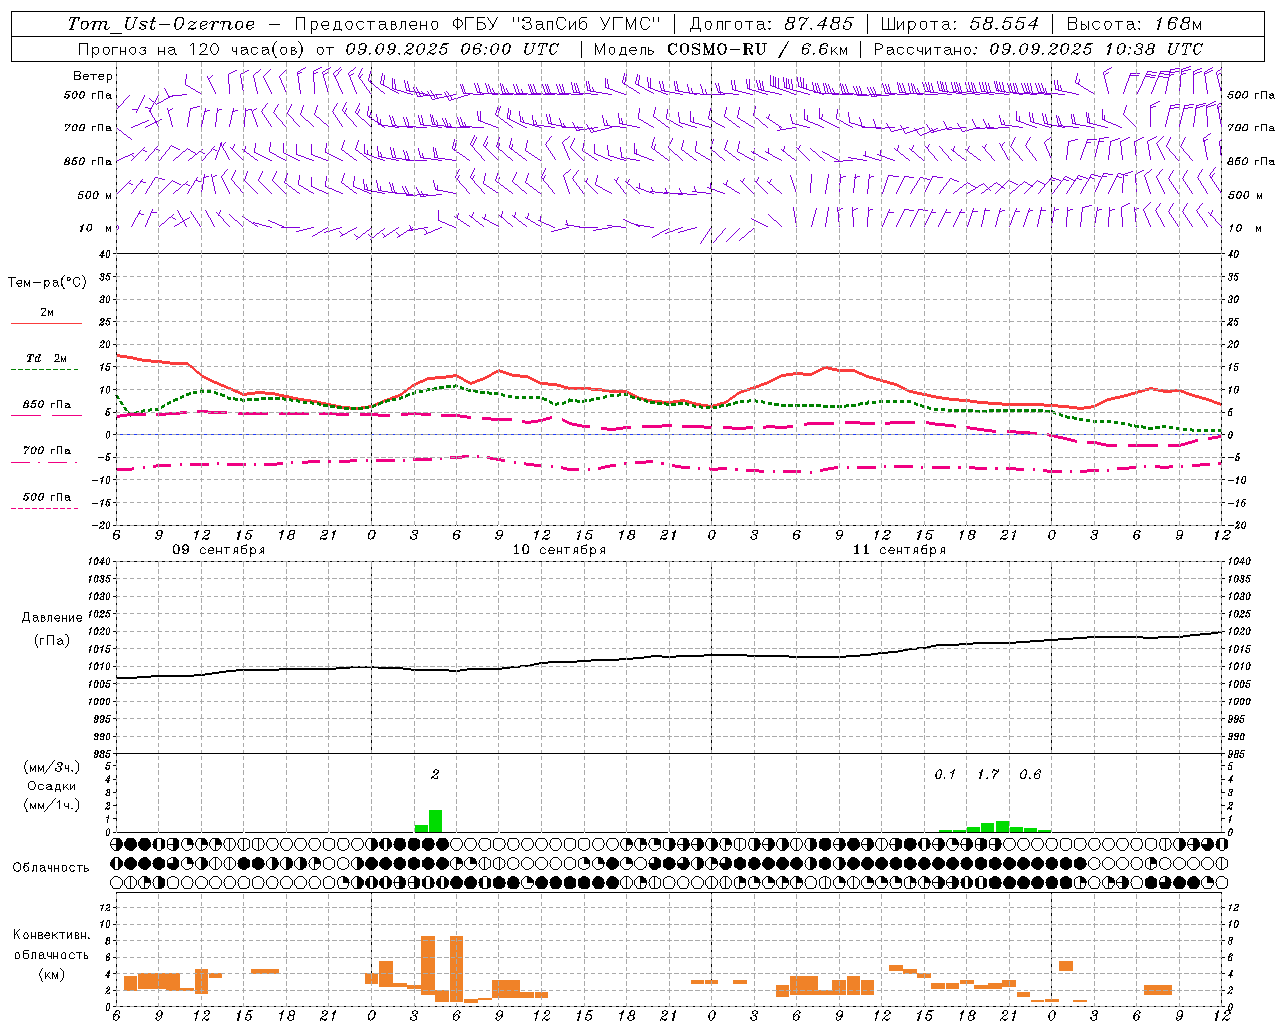Select the Ветер wind panel label

point(93,76)
